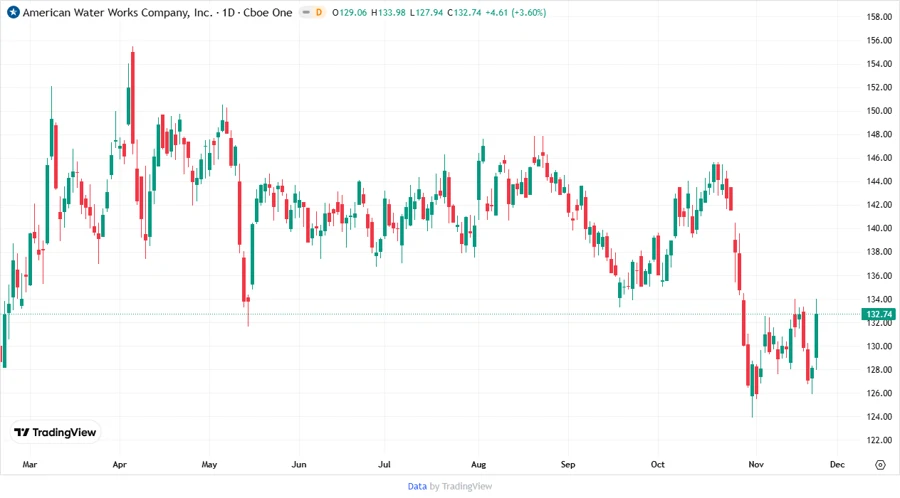Click the 158.00 price axis label

pos(879,17)
